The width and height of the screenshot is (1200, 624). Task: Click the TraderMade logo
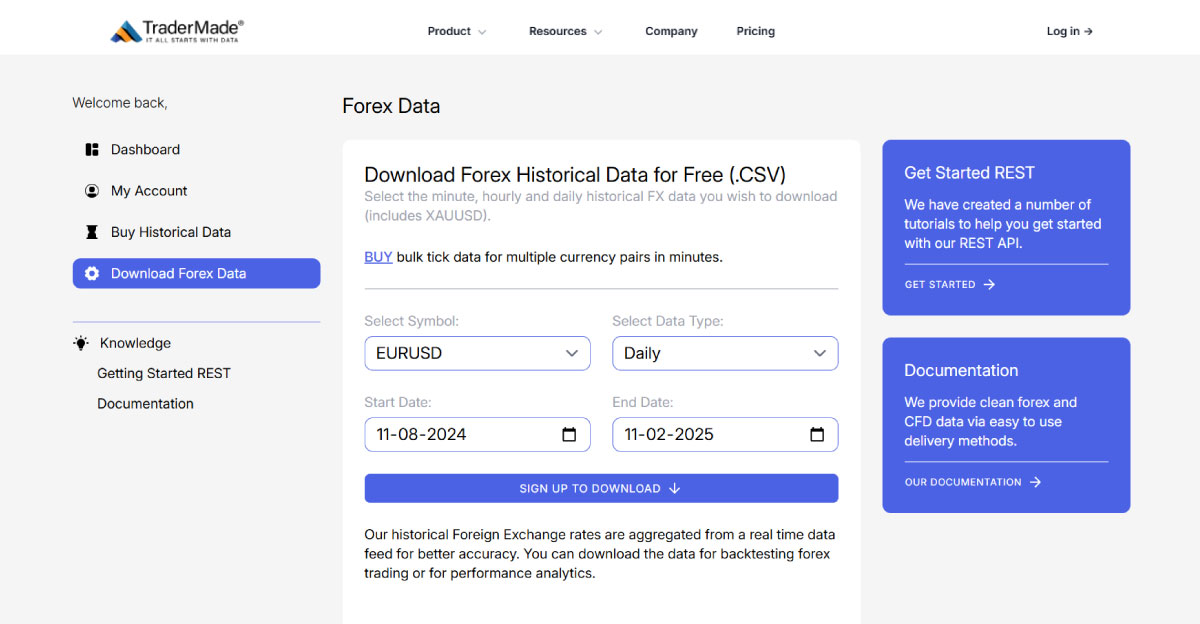177,31
